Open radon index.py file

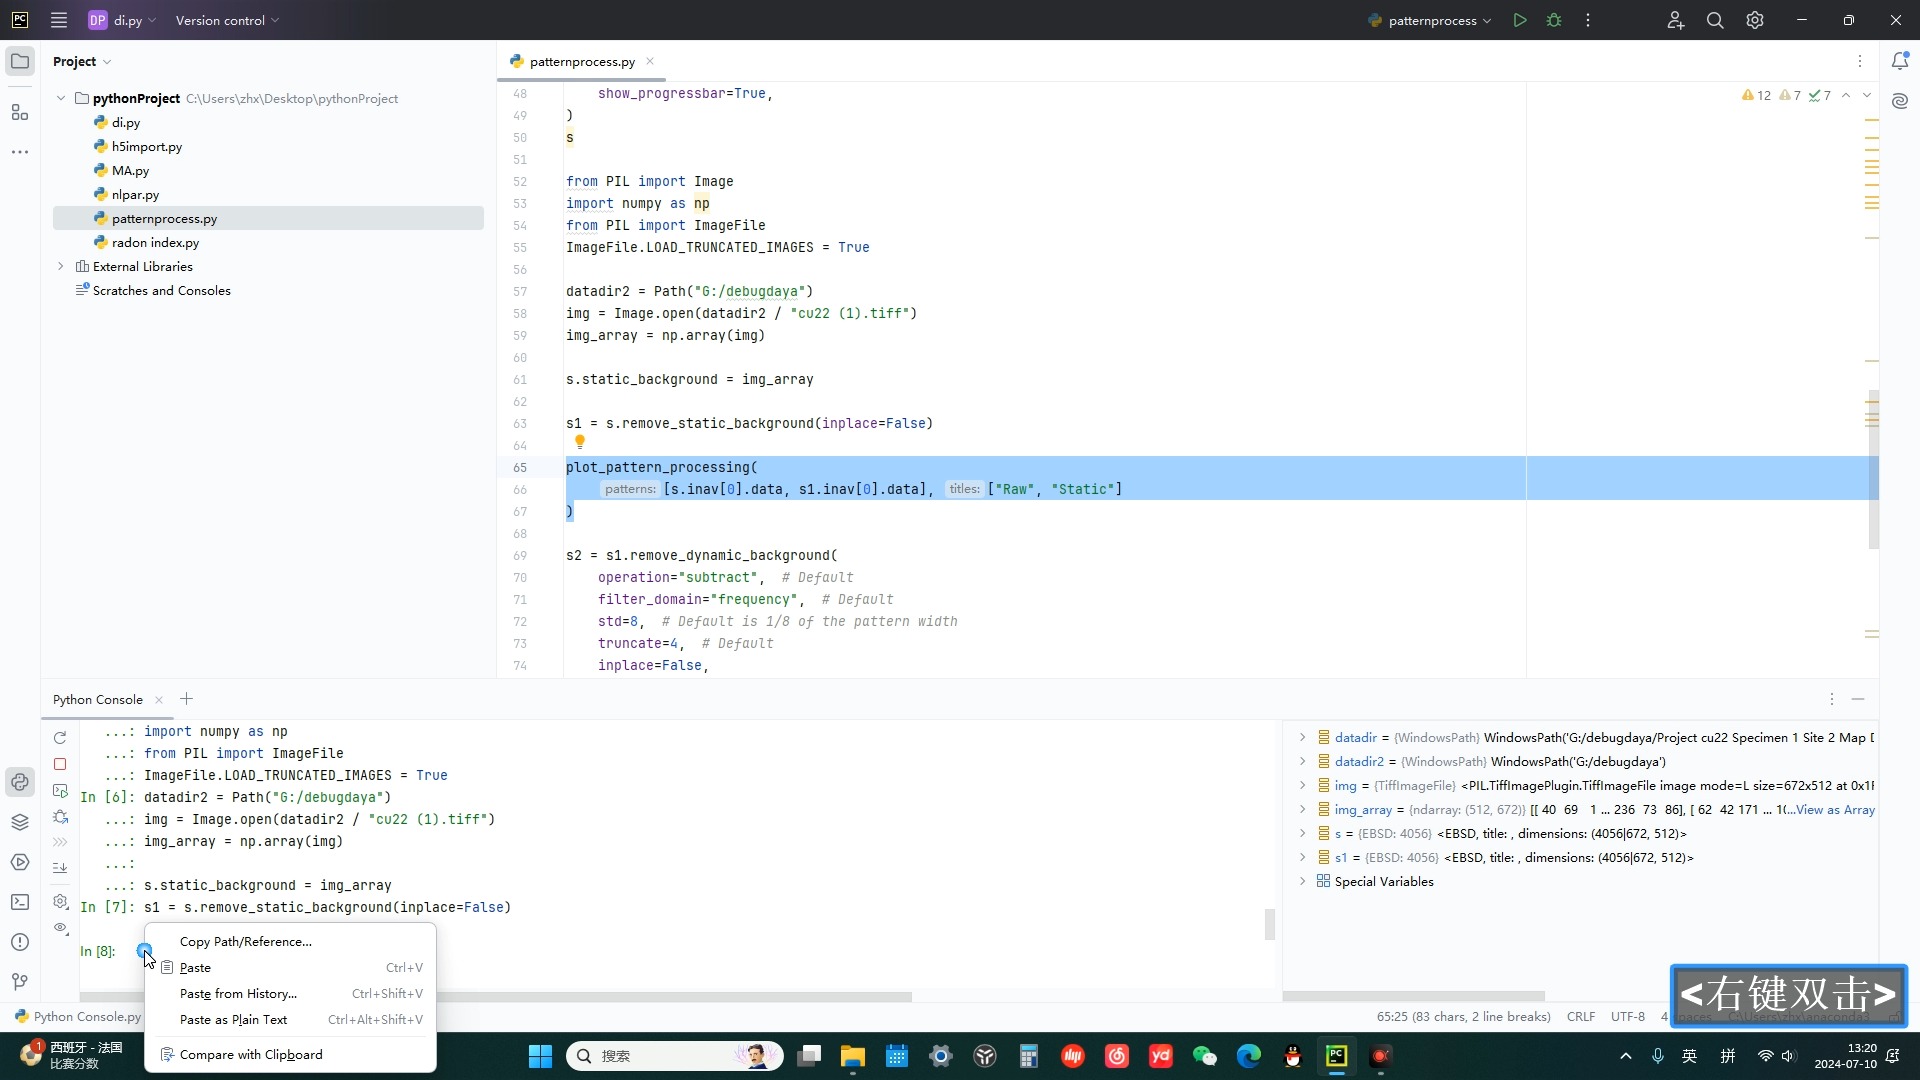(155, 242)
